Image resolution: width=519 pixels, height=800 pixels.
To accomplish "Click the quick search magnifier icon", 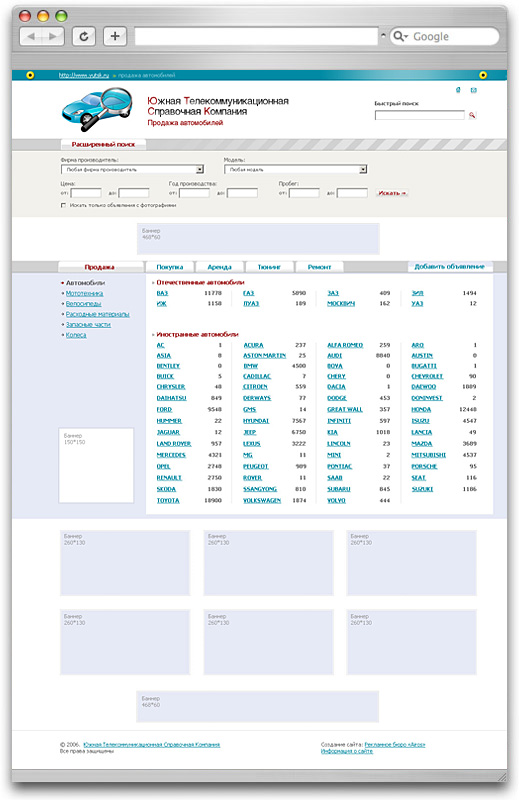I will [472, 115].
